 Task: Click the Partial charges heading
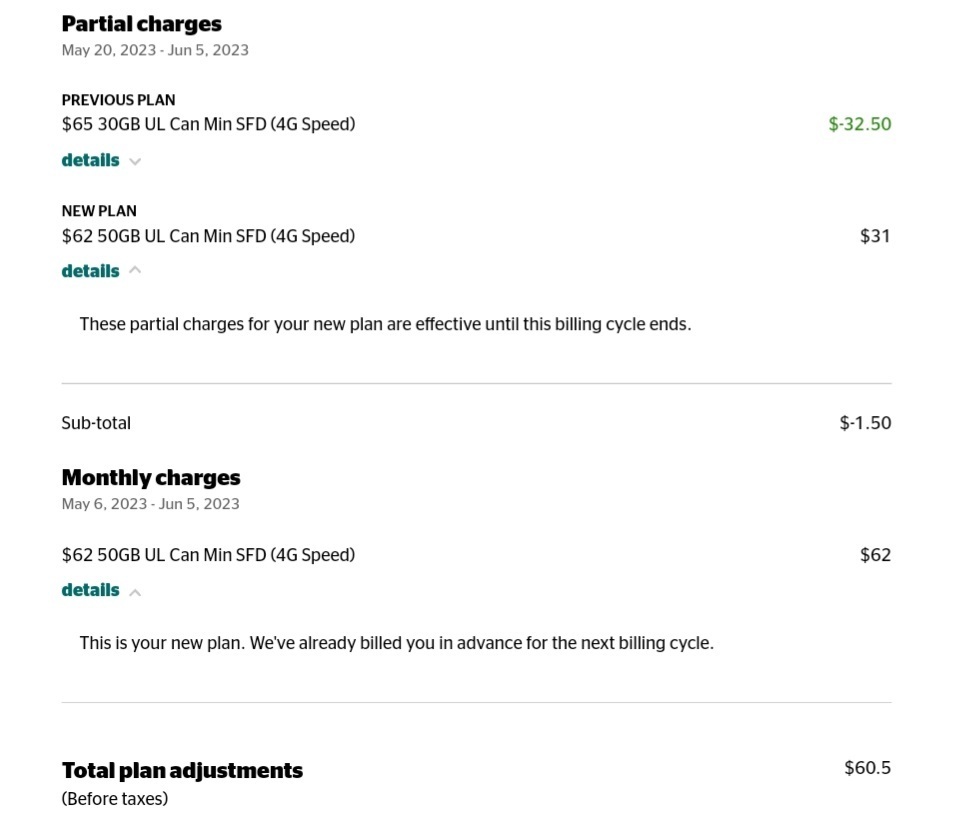tap(142, 24)
